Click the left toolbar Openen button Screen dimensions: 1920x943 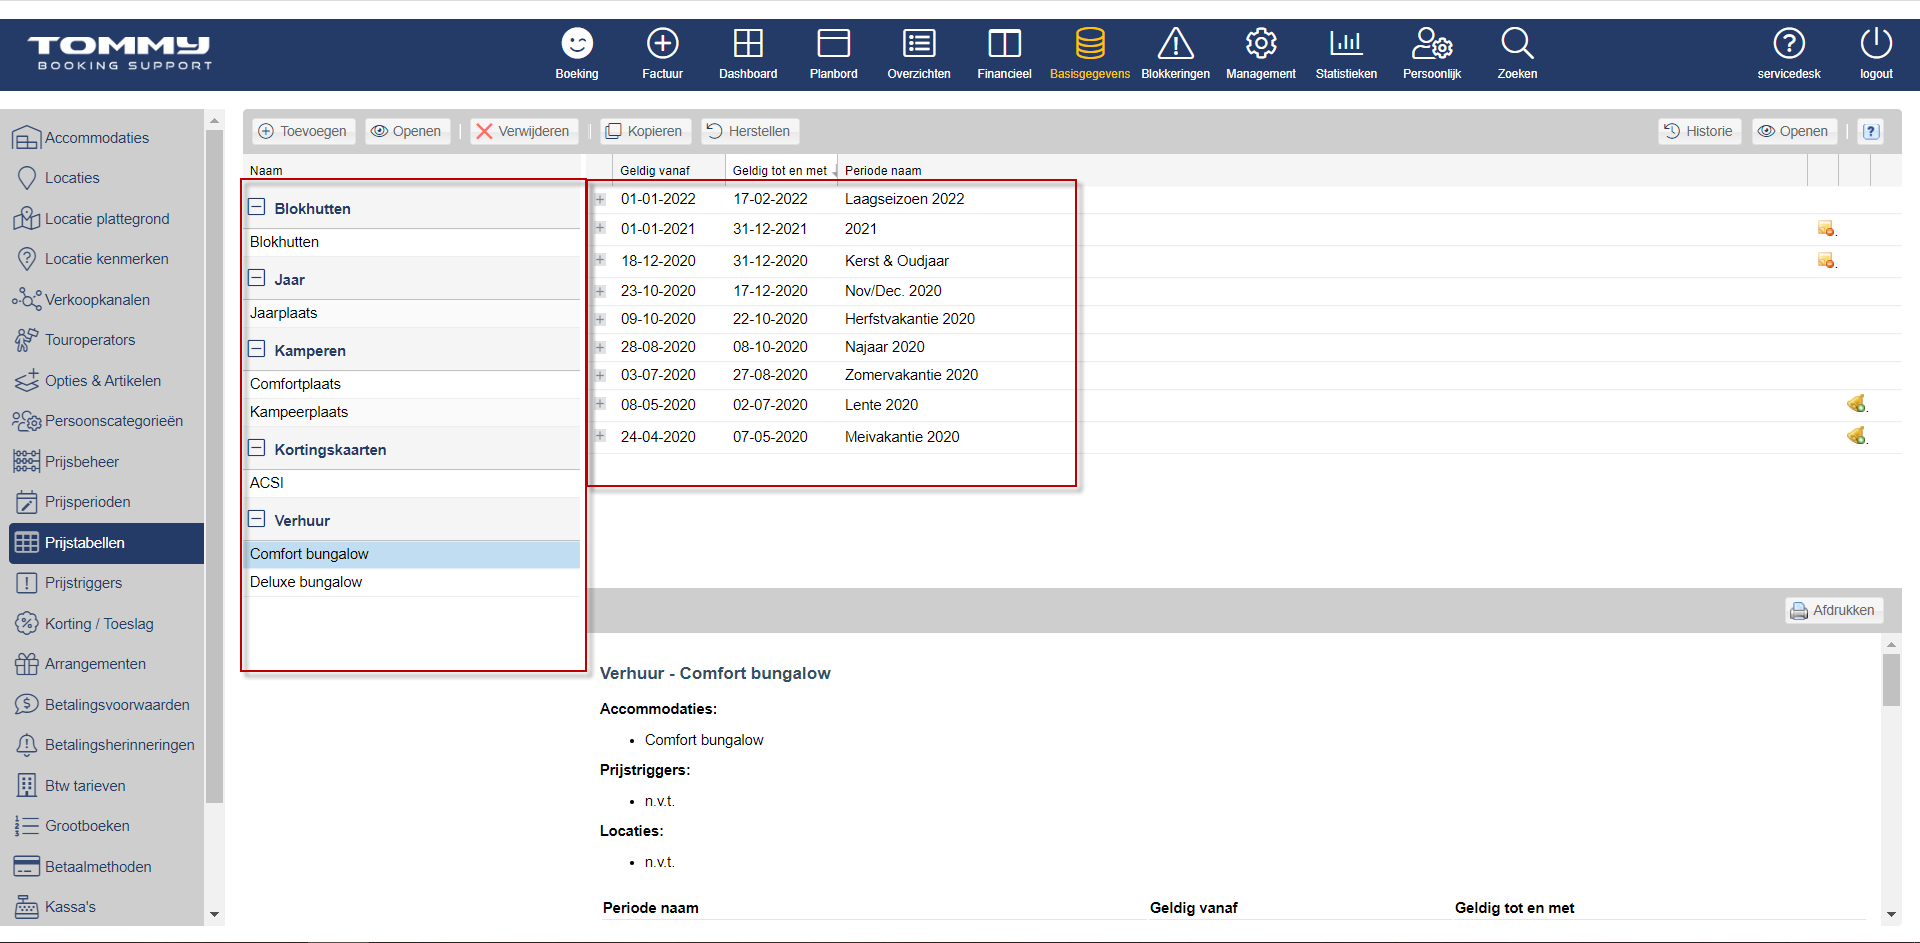pos(407,131)
